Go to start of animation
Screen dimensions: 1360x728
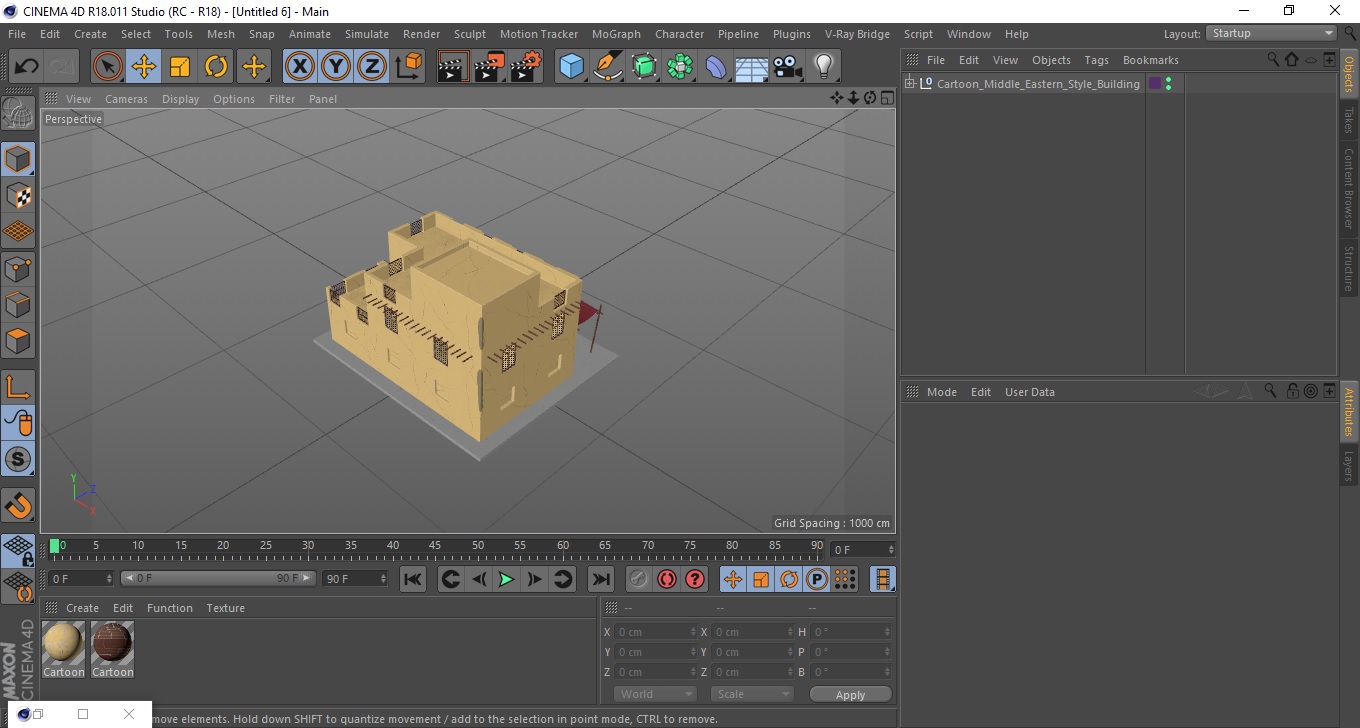tap(413, 579)
